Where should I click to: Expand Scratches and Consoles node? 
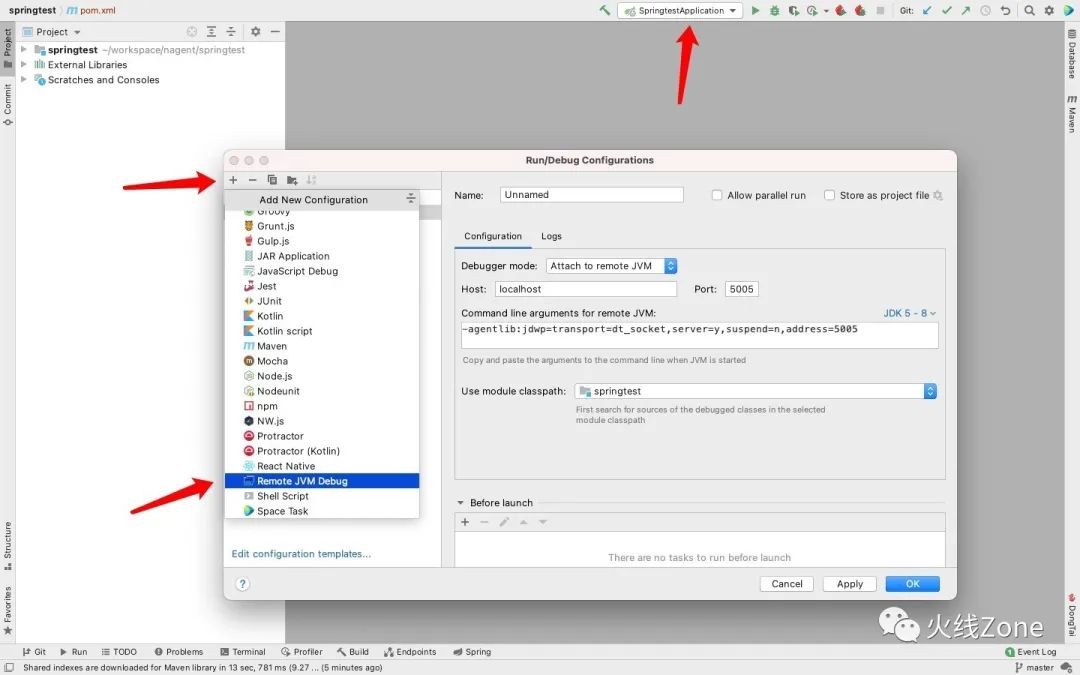pyautogui.click(x=24, y=80)
